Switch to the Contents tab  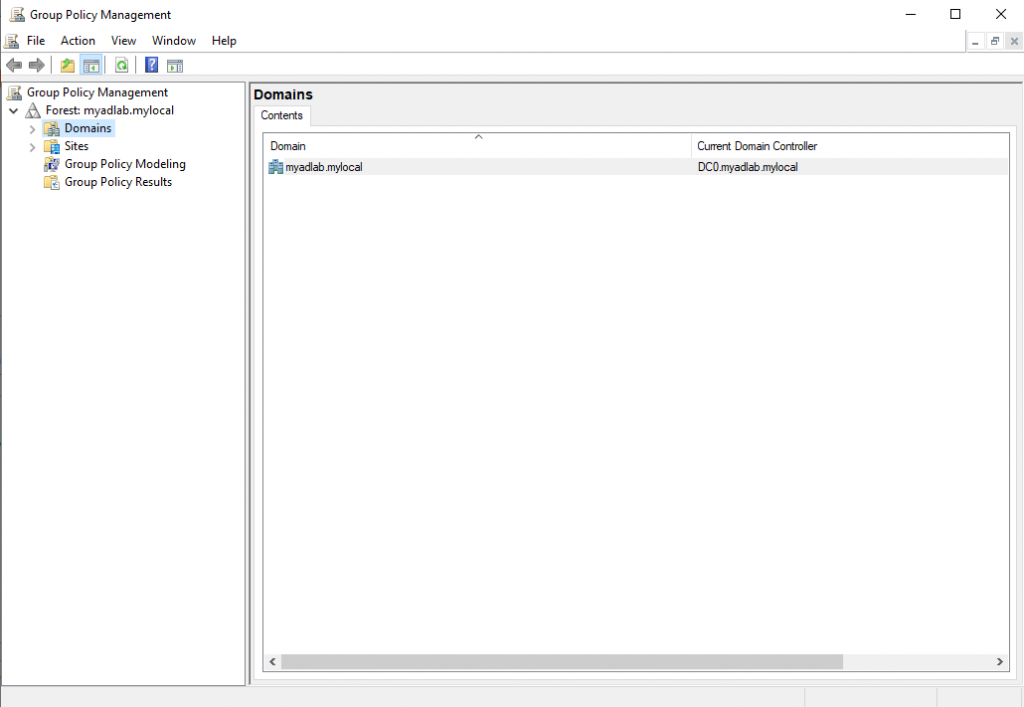point(281,115)
